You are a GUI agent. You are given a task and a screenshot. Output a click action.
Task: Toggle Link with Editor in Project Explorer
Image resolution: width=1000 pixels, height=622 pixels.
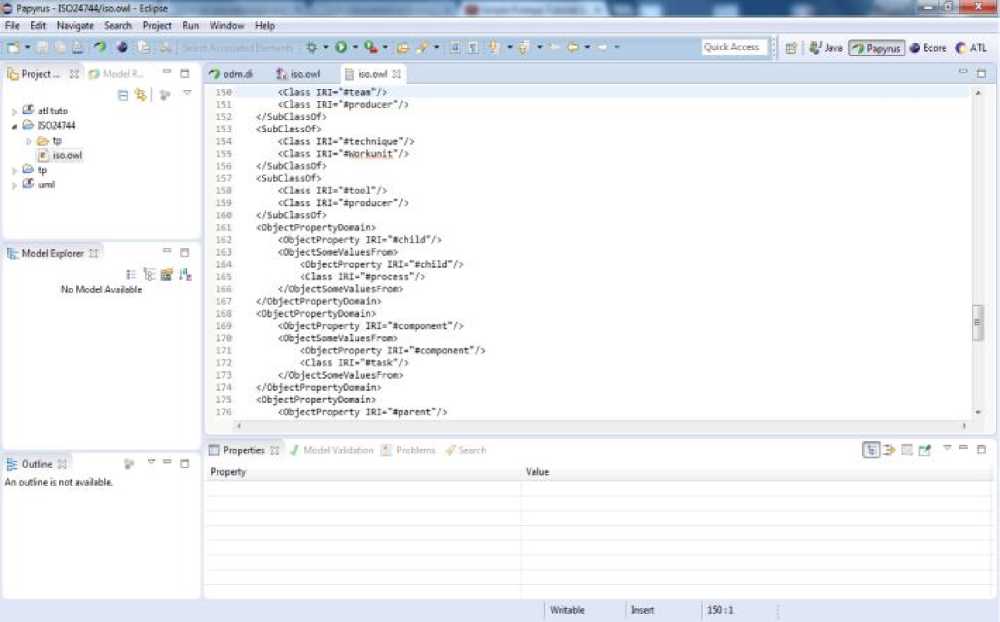coord(141,95)
